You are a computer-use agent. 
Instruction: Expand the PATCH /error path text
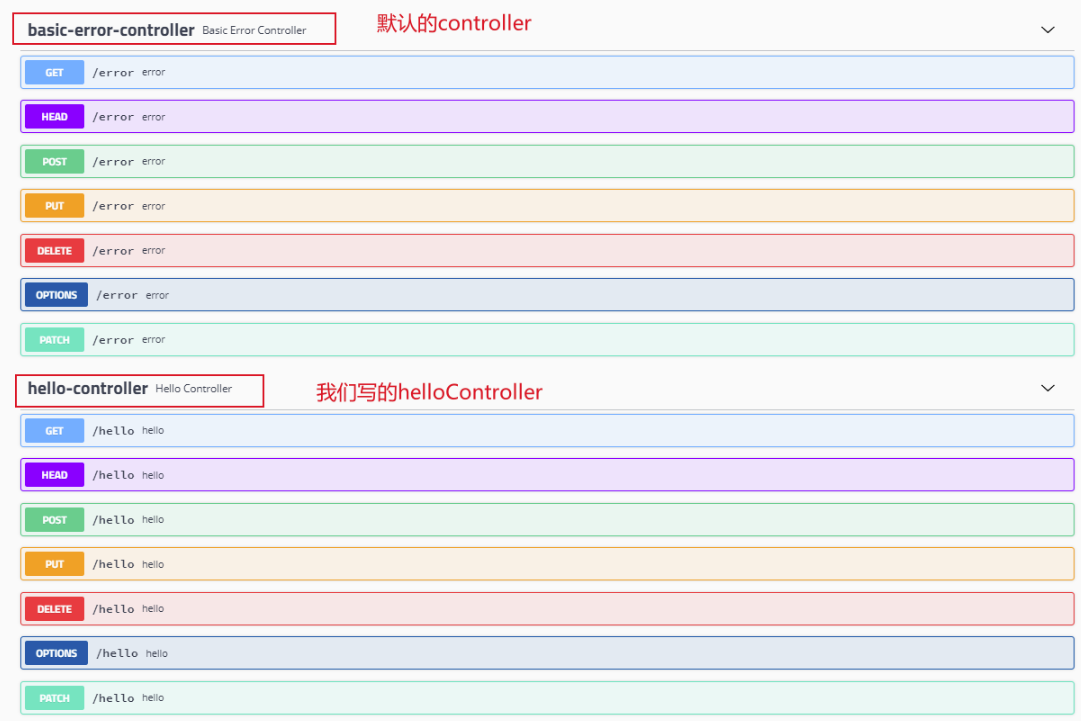click(x=113, y=340)
